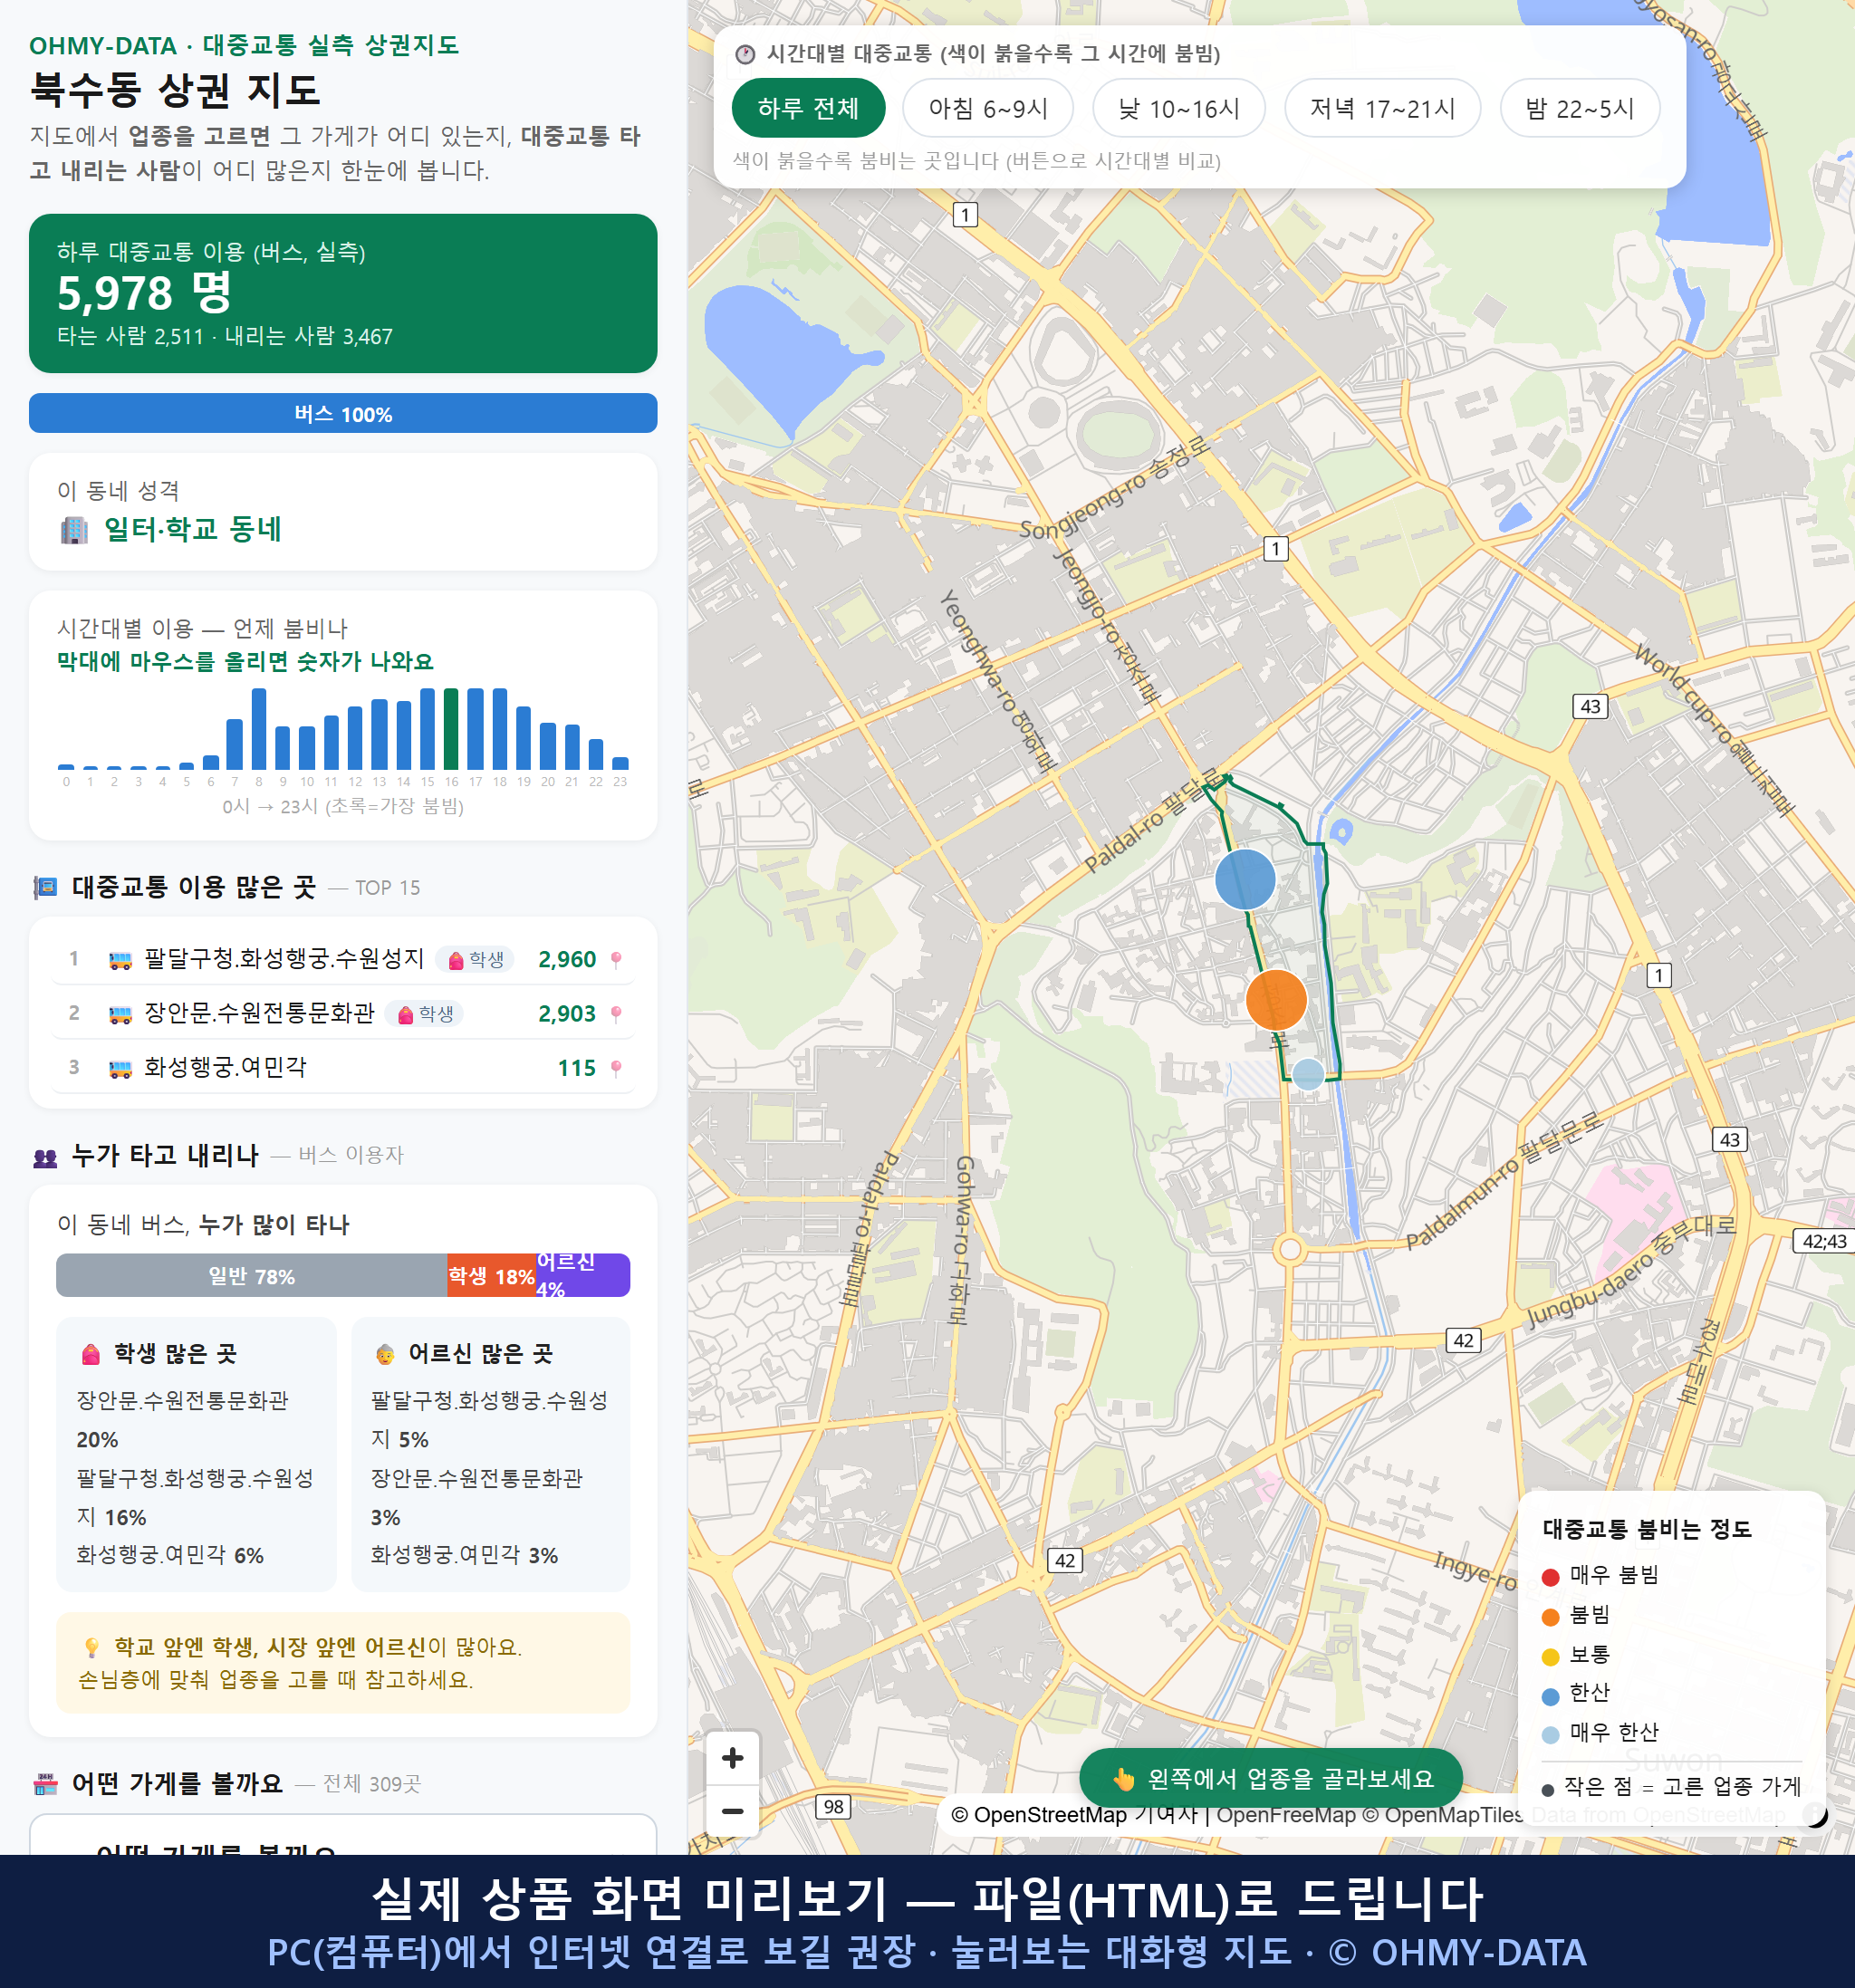Screen dimensions: 1855x1988
Task: Click the blue location marker by the stream on map
Action: [1342, 831]
